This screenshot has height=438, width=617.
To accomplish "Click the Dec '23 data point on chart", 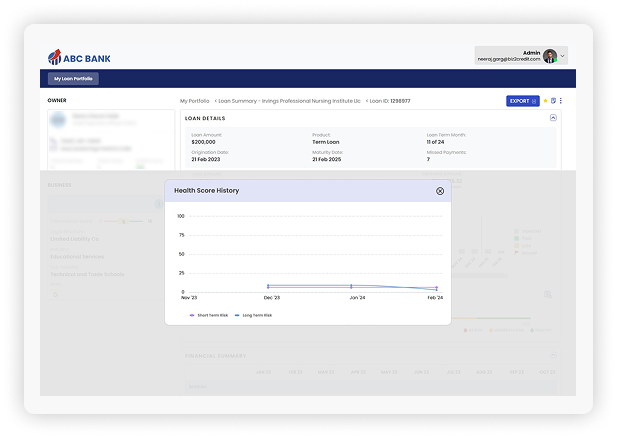I will tap(268, 287).
